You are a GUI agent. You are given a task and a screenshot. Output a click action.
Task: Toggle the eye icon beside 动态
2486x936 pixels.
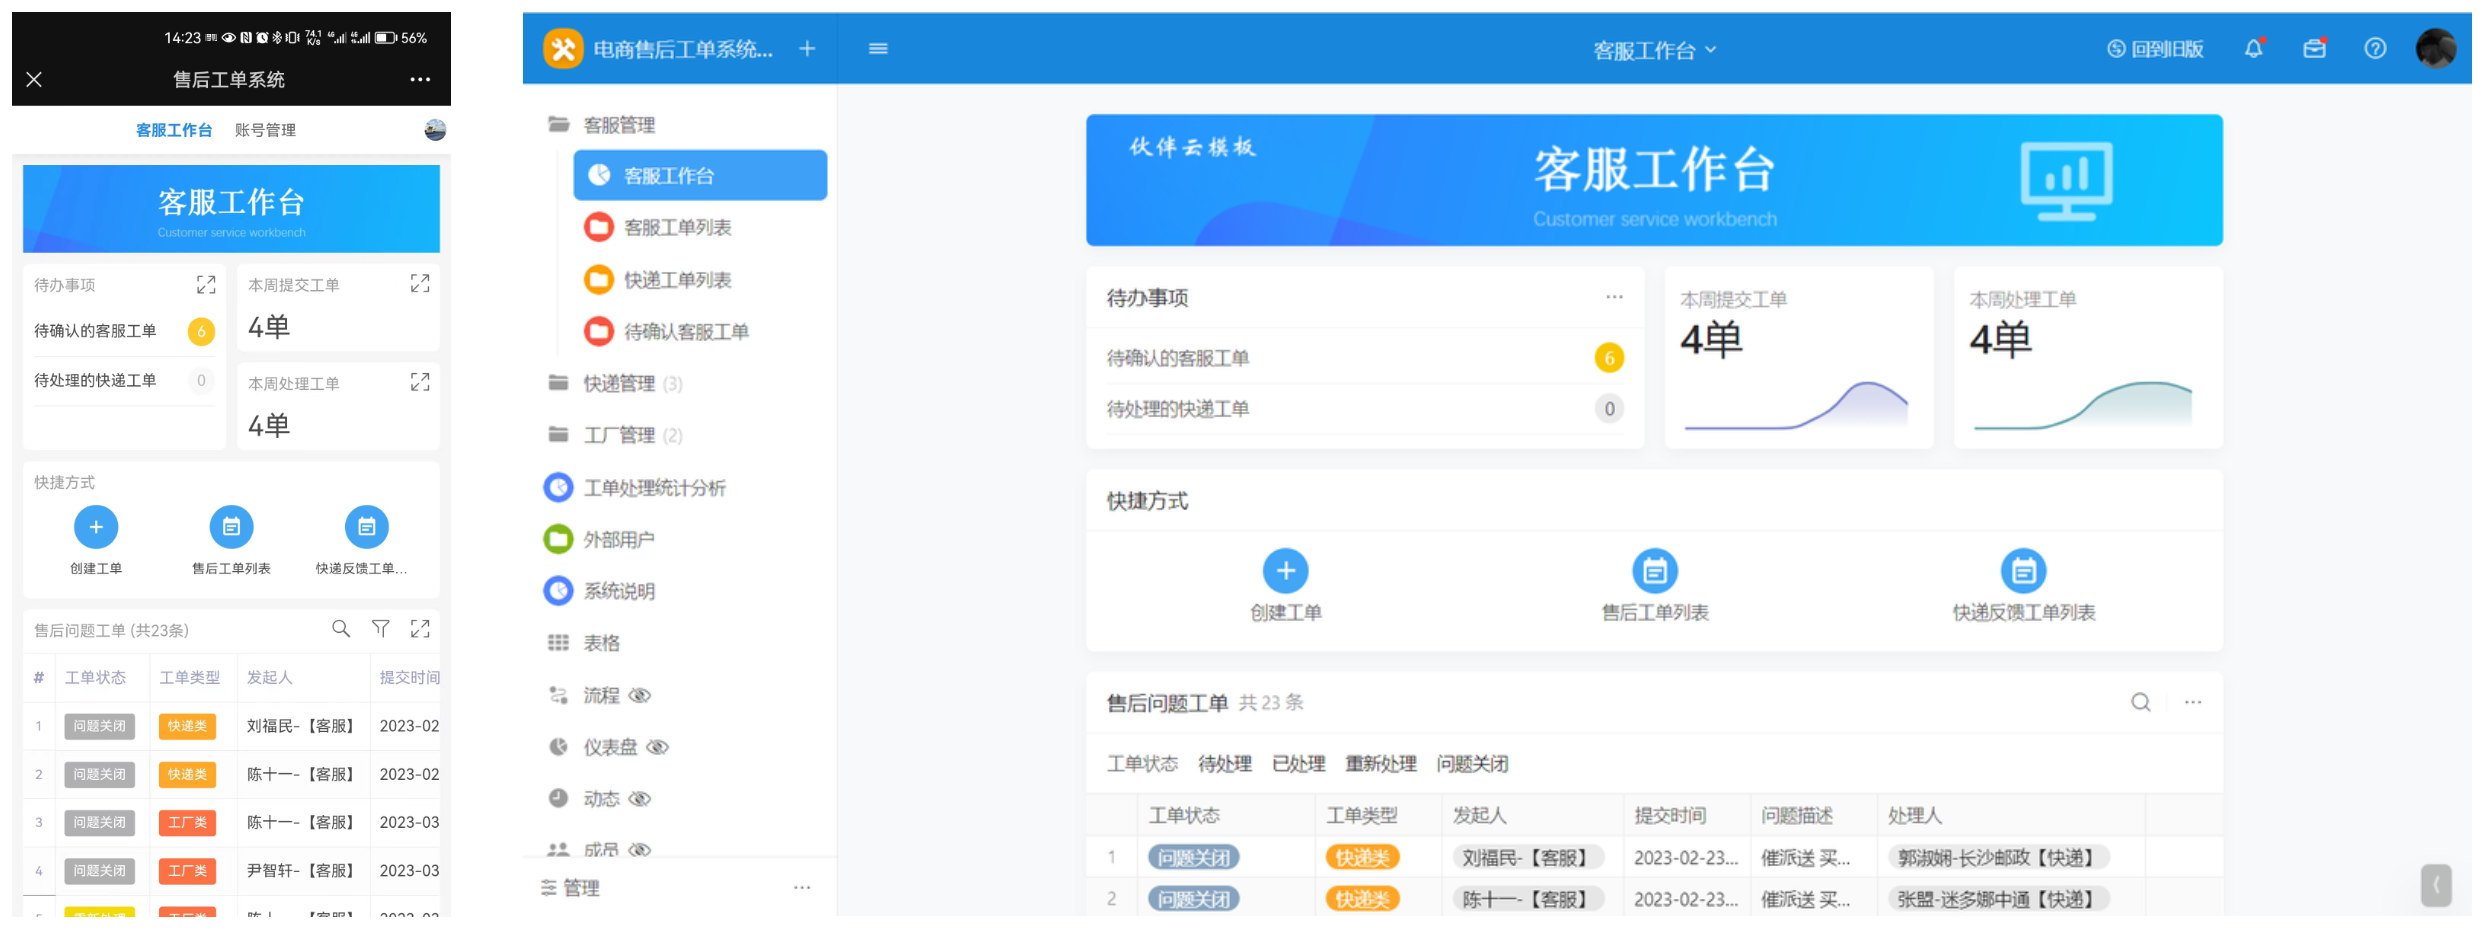pos(640,798)
